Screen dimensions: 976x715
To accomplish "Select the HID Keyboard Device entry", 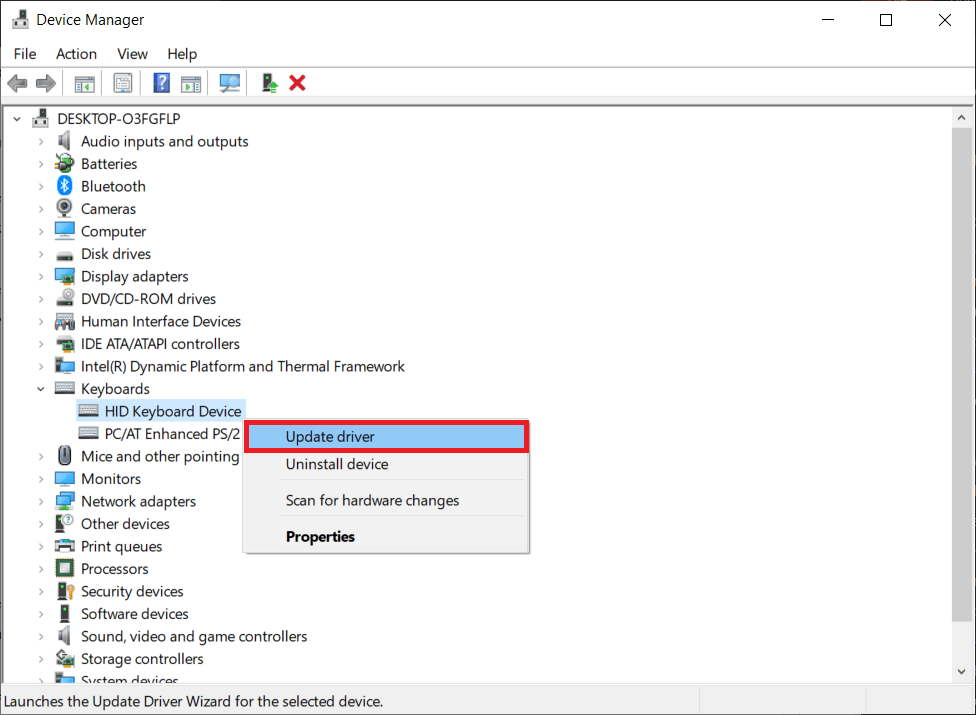I will (x=170, y=410).
